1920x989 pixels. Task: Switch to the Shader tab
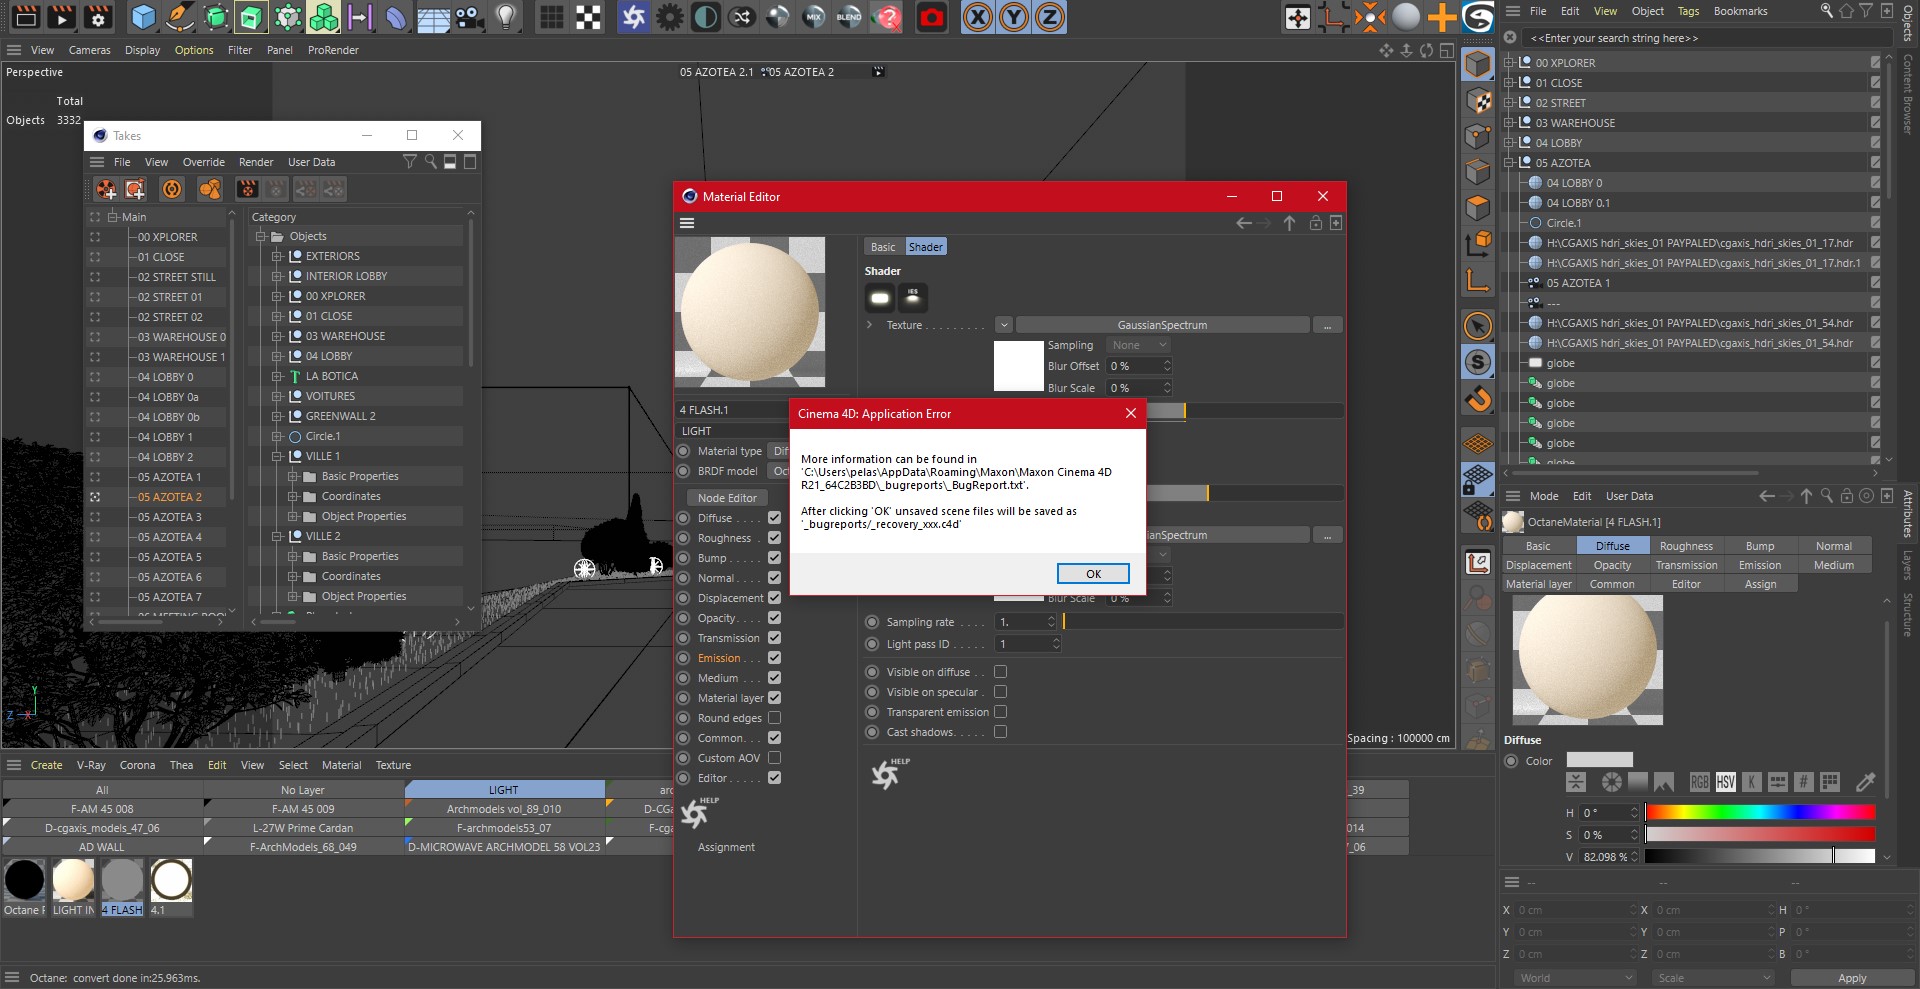click(x=925, y=247)
